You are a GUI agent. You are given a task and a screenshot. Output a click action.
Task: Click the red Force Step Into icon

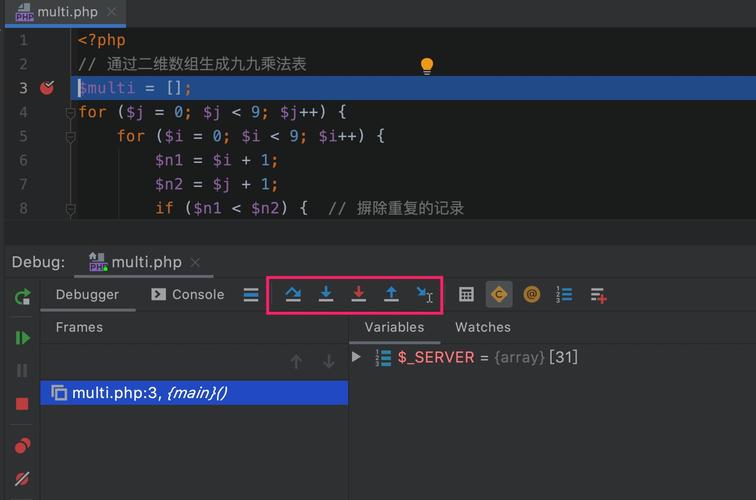click(358, 294)
